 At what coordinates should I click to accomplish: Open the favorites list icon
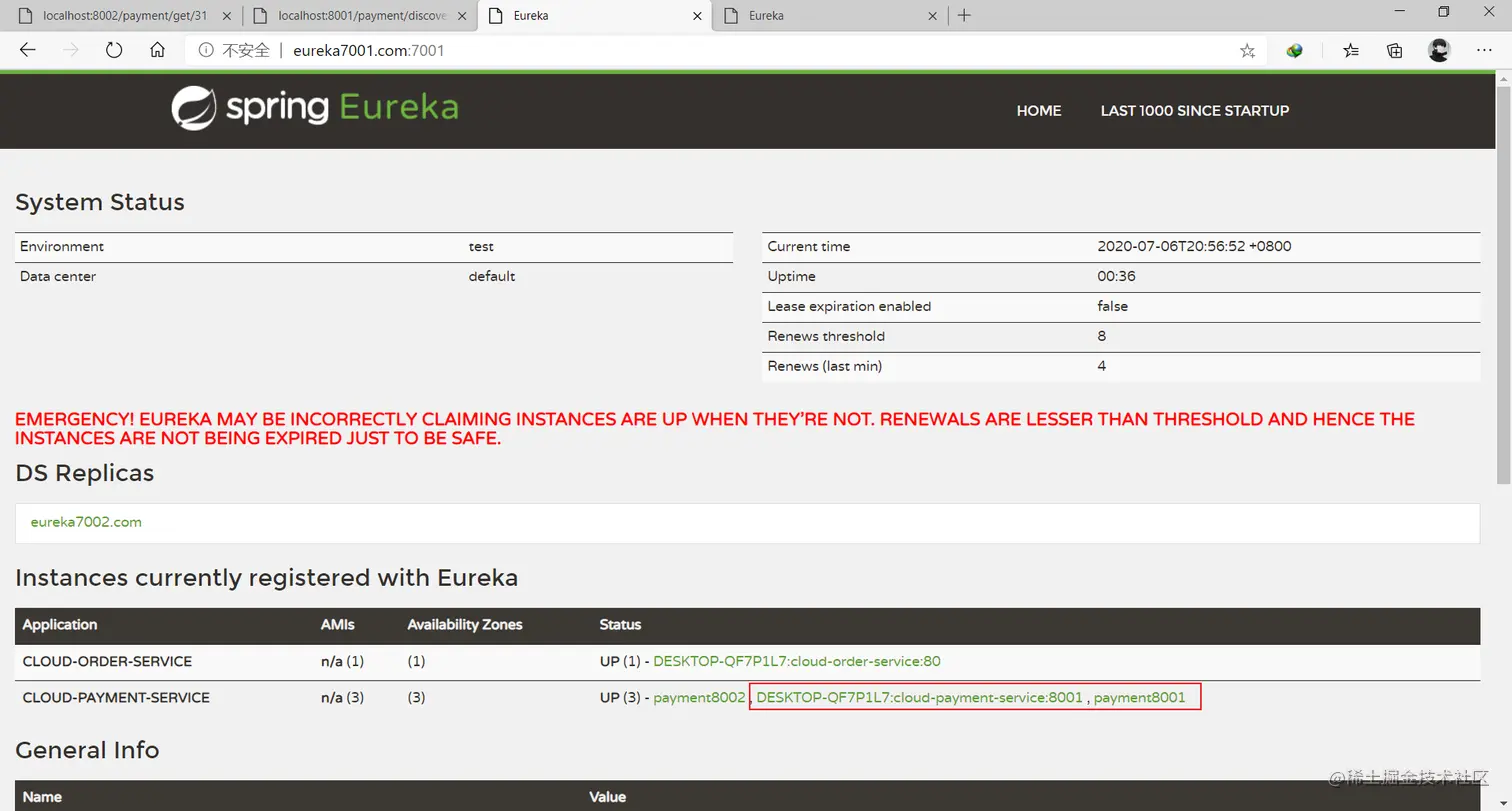1351,50
